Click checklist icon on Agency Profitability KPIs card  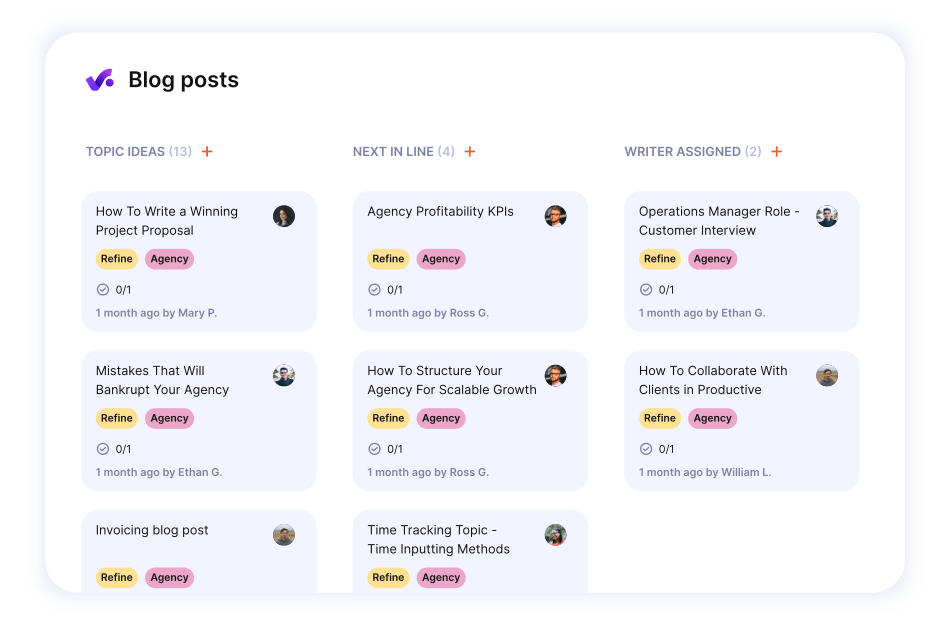click(374, 290)
